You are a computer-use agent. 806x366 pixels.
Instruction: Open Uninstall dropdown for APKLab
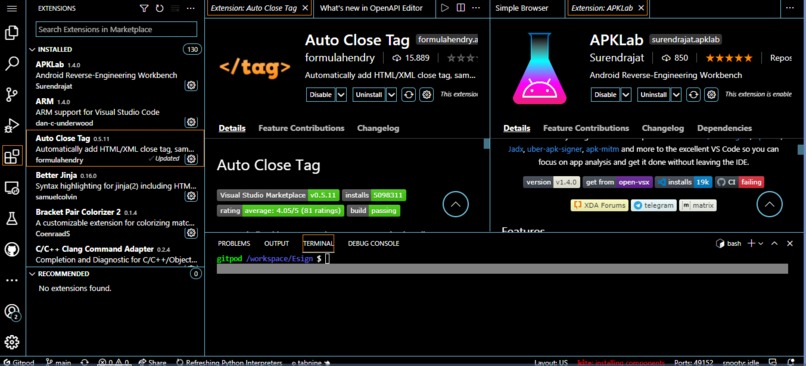click(676, 95)
